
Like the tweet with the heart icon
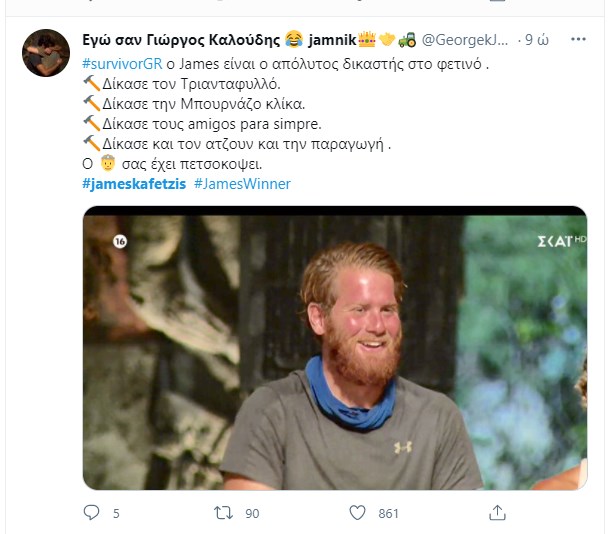[358, 513]
